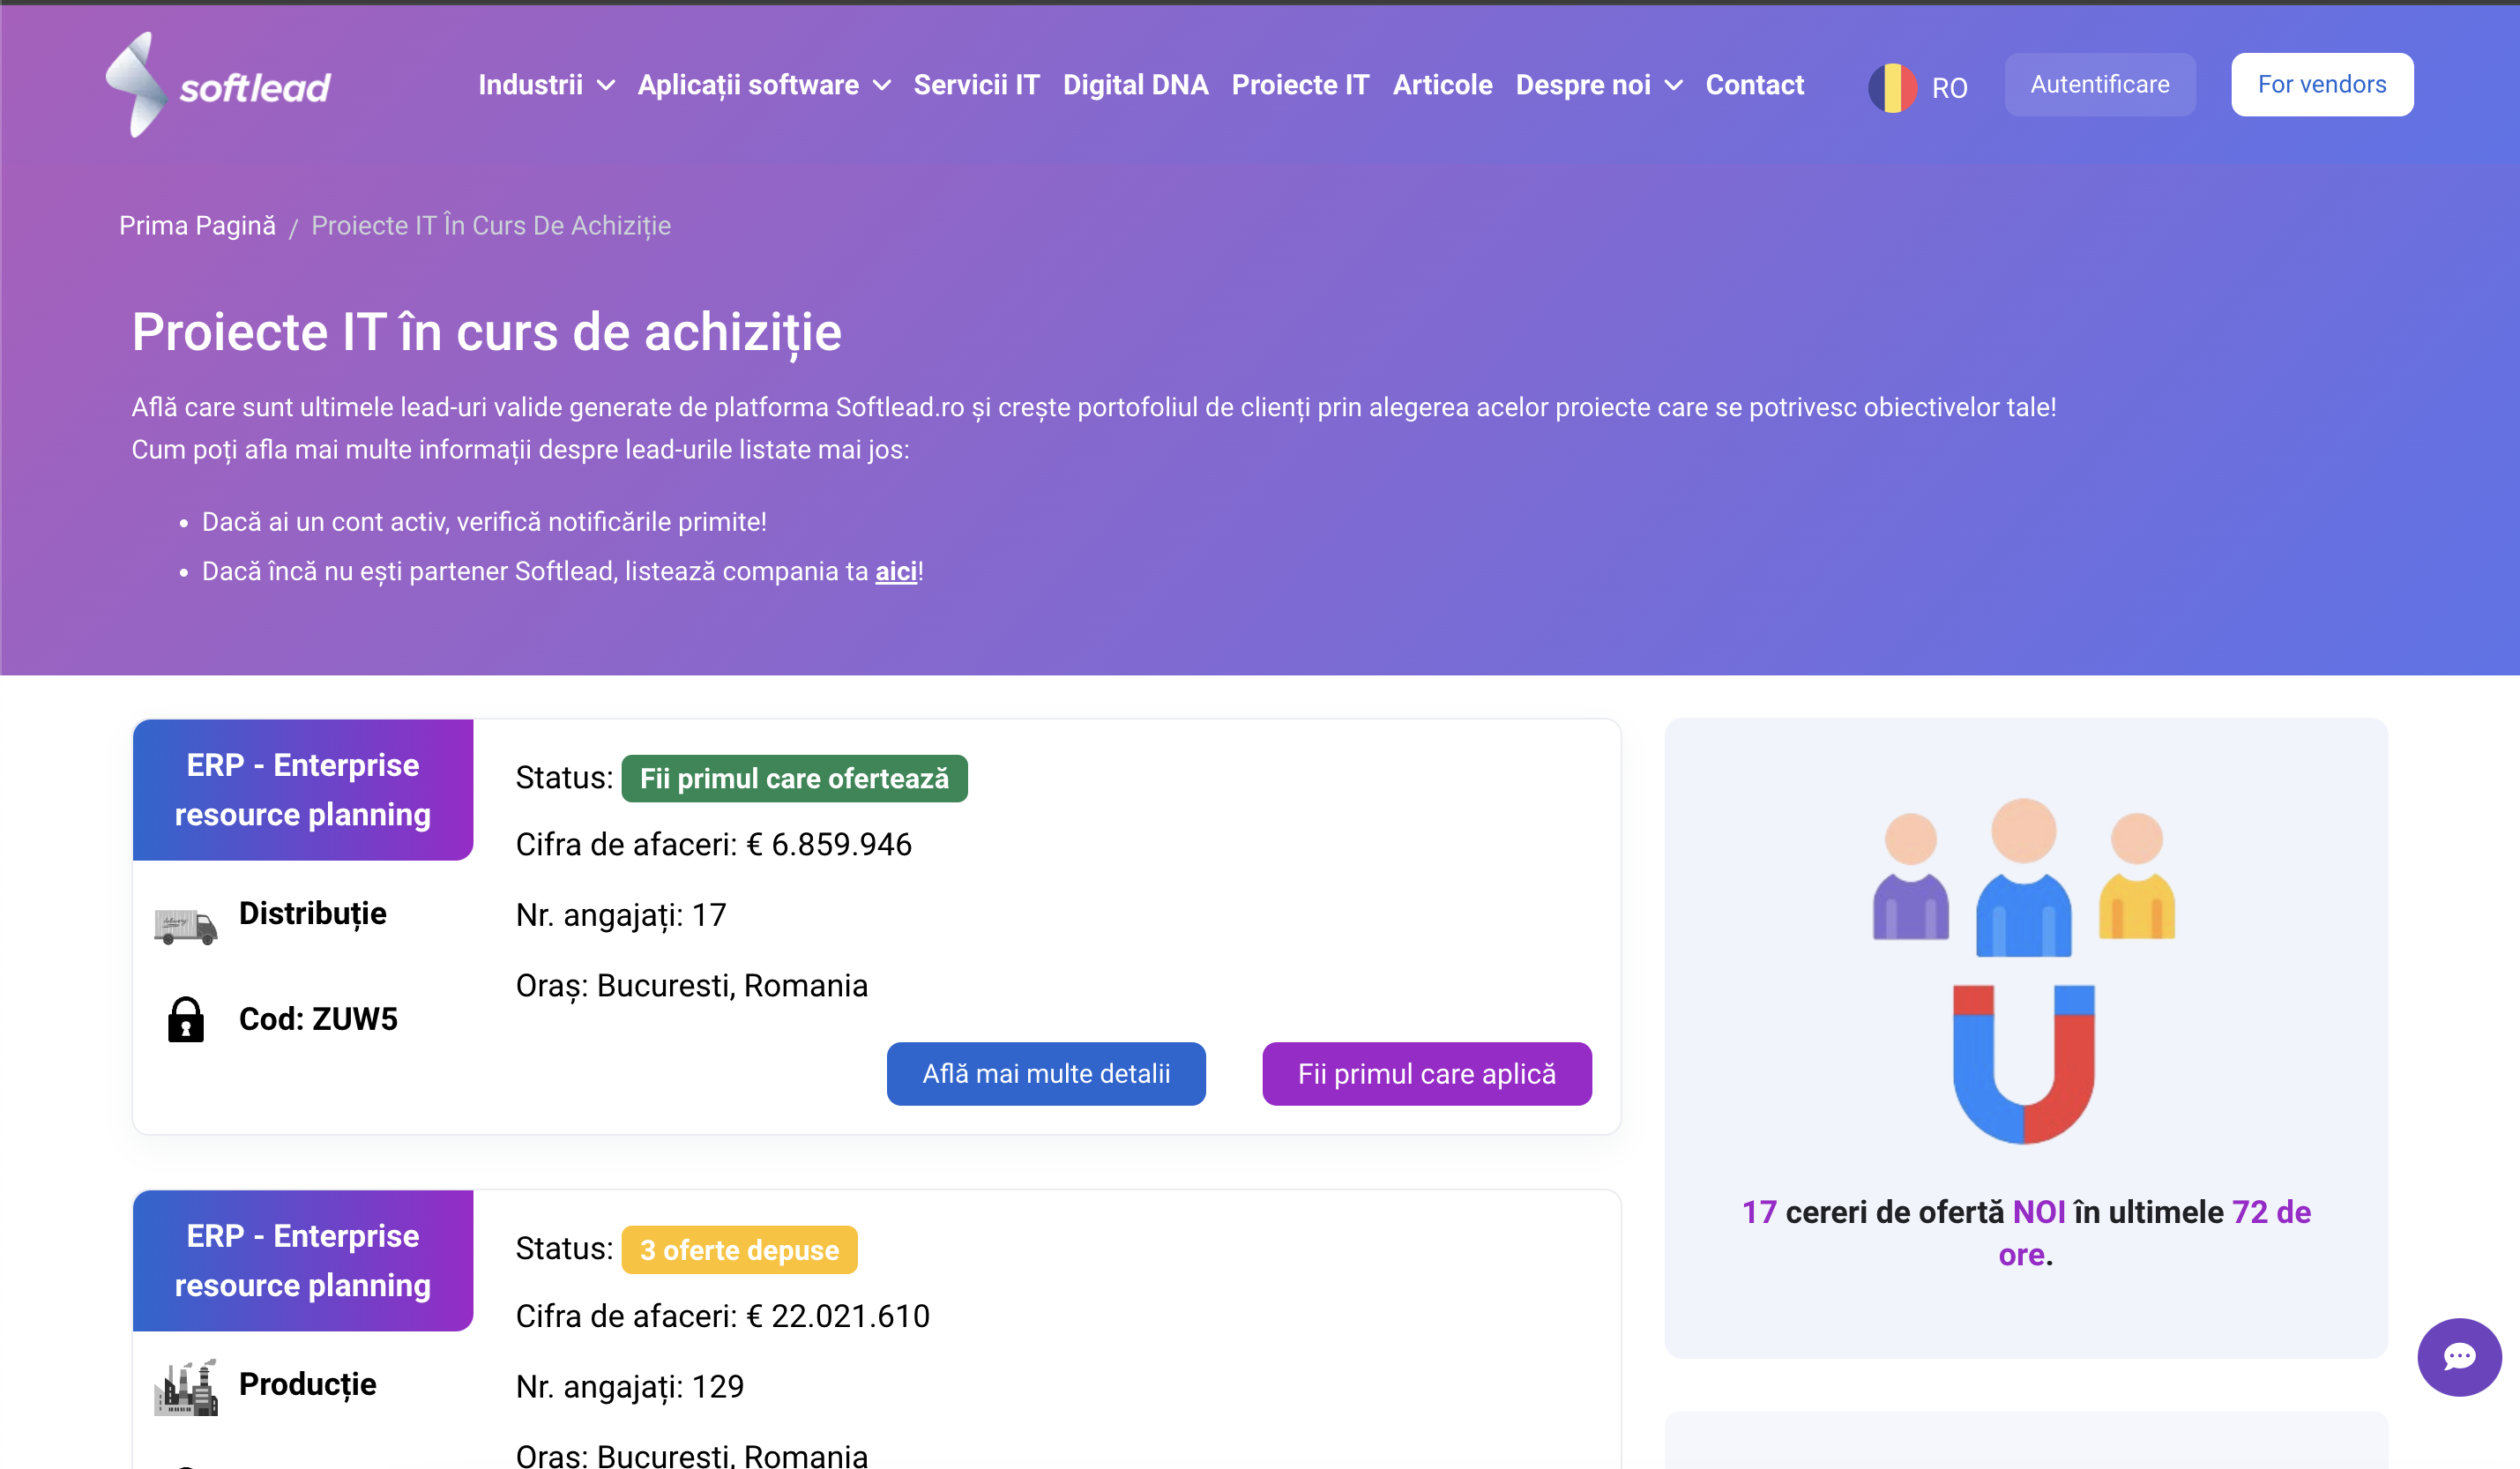Click Află mai multe detalii button

[x=1045, y=1073]
